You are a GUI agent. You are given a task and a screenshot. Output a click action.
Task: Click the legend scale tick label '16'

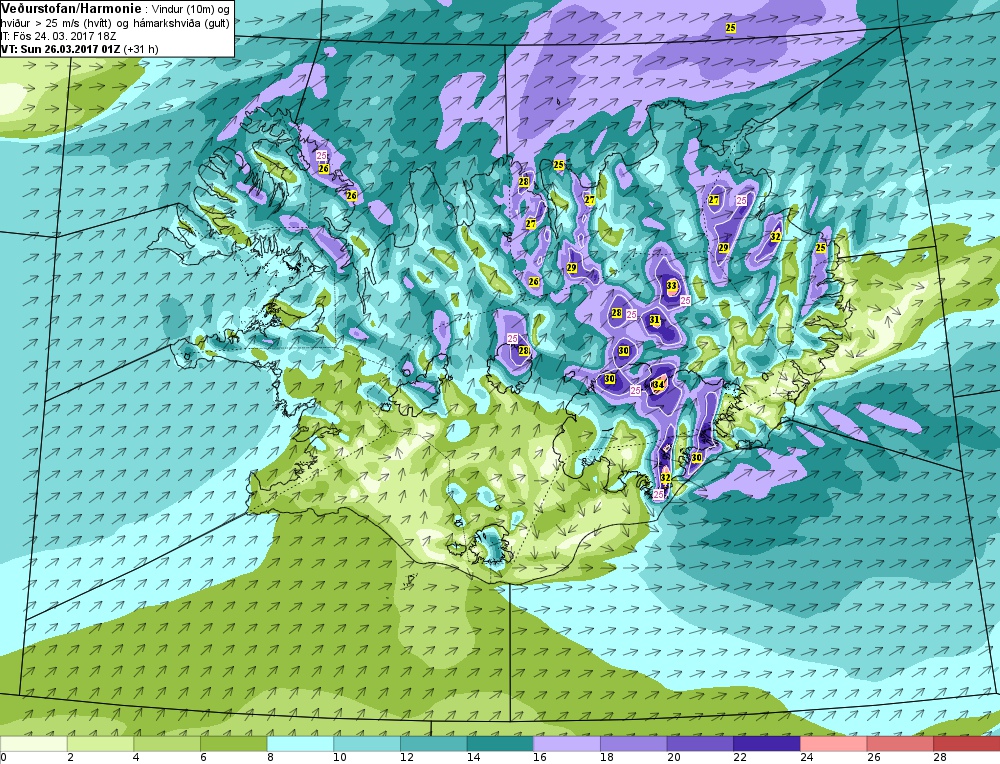(x=540, y=758)
